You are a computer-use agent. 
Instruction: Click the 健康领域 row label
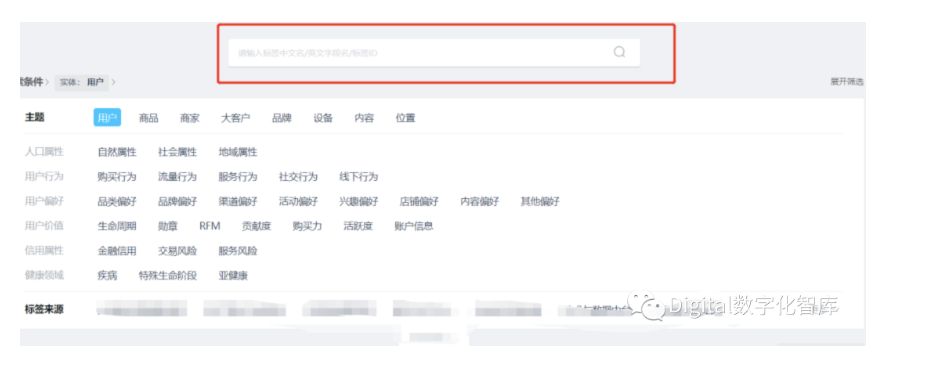click(44, 275)
